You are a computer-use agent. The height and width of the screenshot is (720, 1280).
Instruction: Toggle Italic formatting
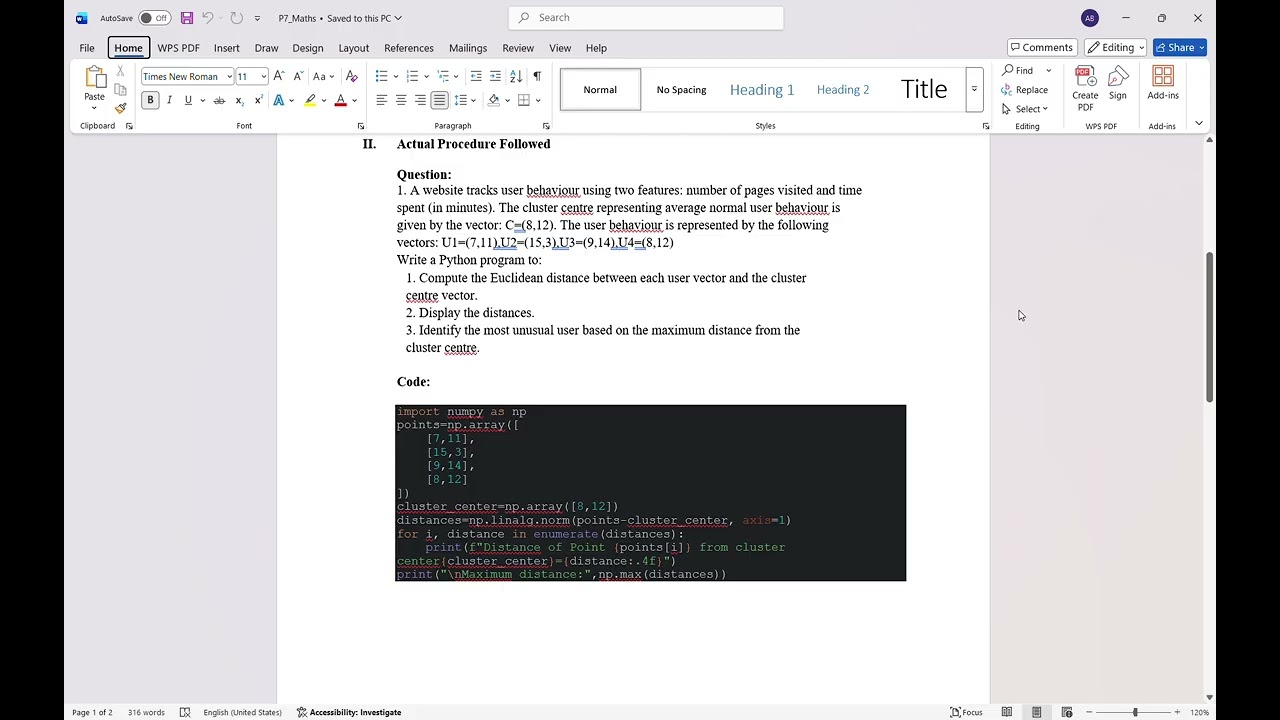tap(169, 100)
